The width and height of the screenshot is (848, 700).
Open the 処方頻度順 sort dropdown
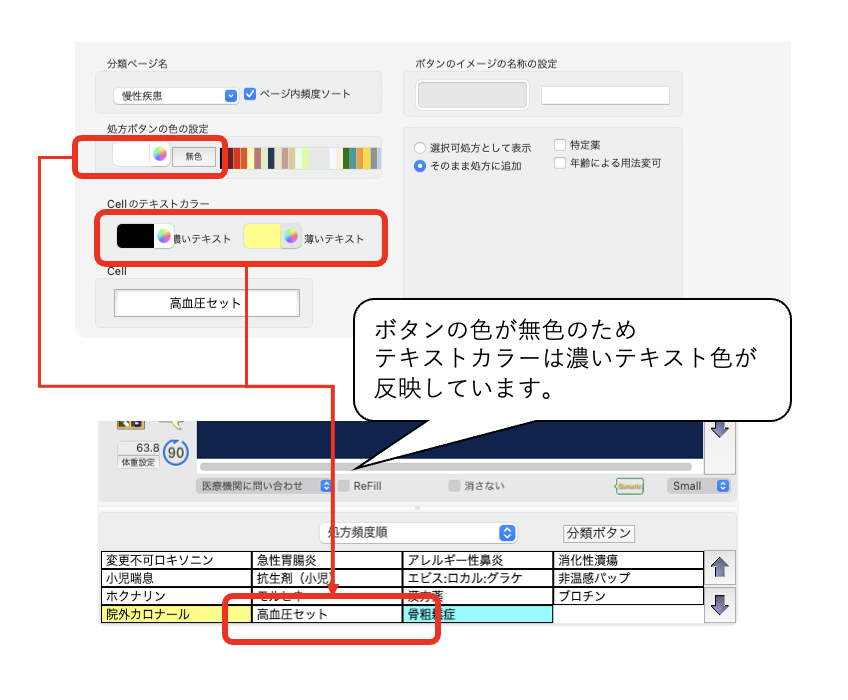pyautogui.click(x=420, y=532)
